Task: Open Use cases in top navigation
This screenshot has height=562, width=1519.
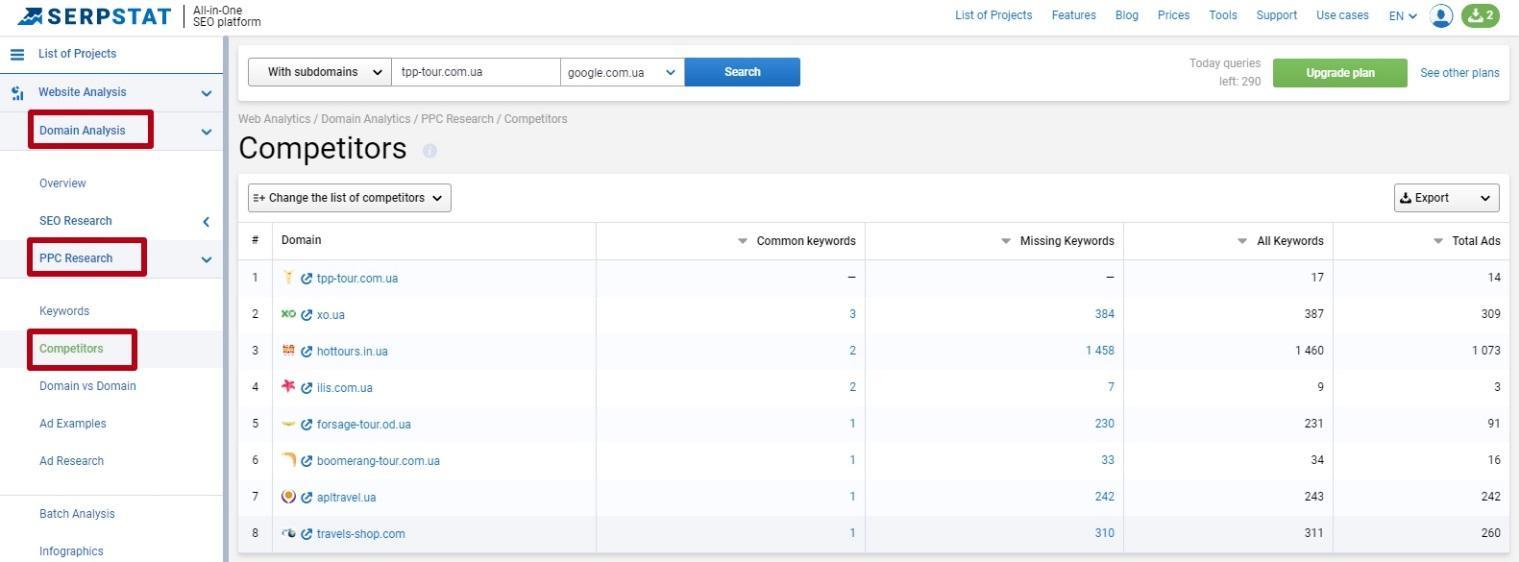Action: coord(1342,16)
